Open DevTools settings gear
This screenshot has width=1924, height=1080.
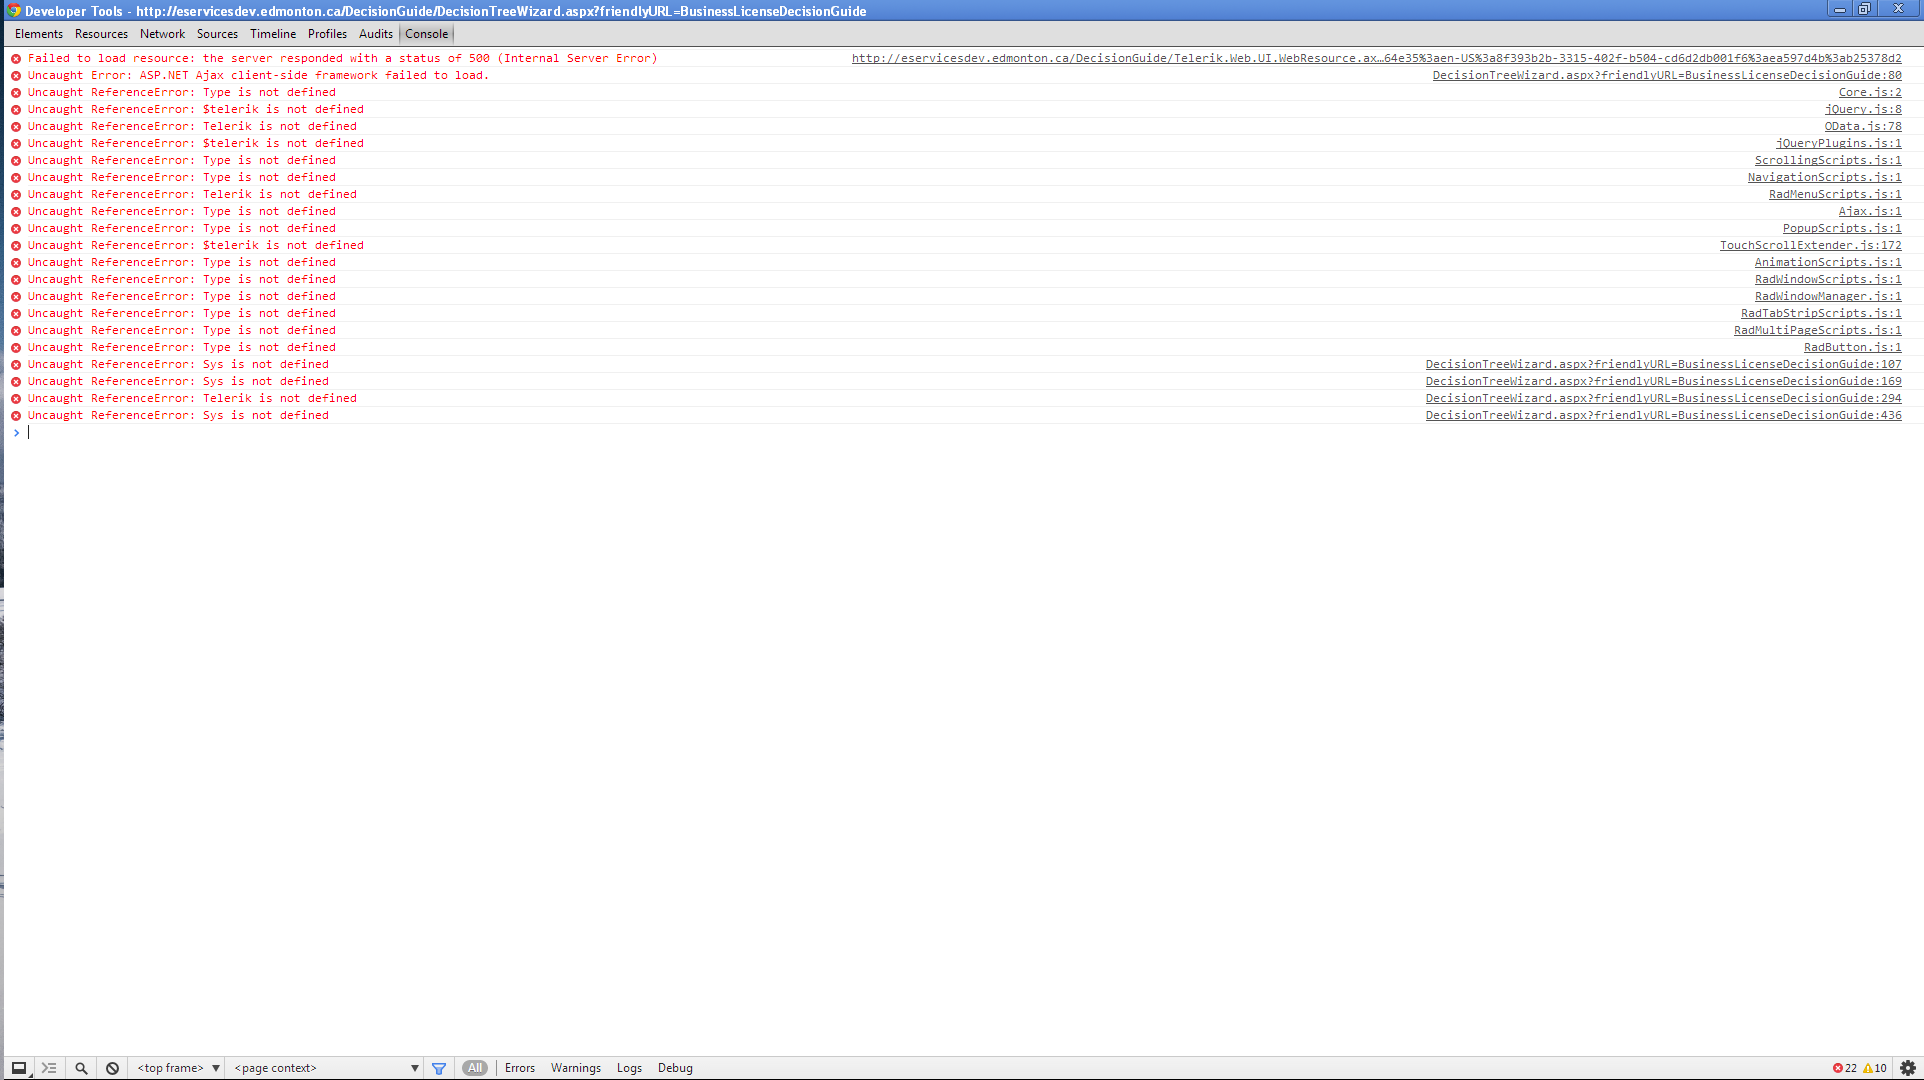pos(1908,1068)
